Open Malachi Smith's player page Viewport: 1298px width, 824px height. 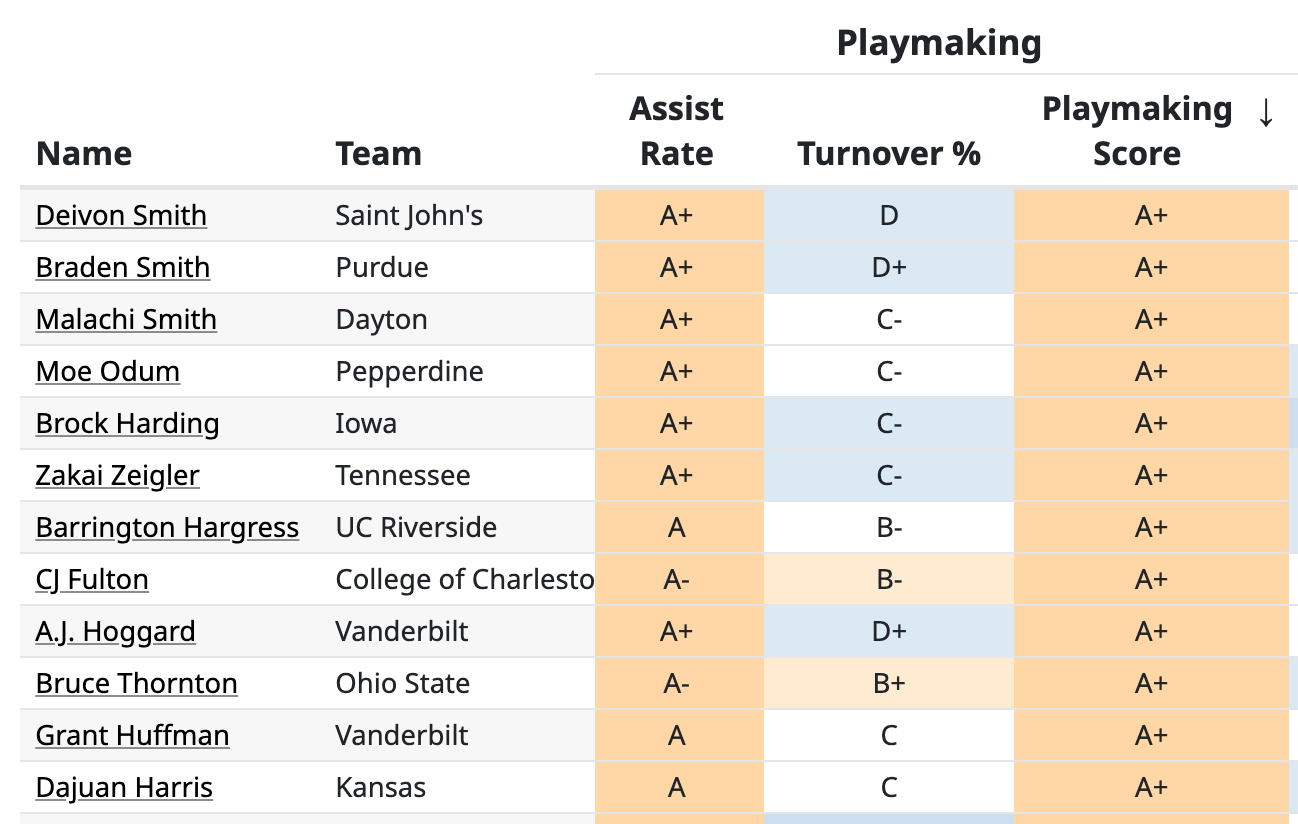click(x=125, y=319)
